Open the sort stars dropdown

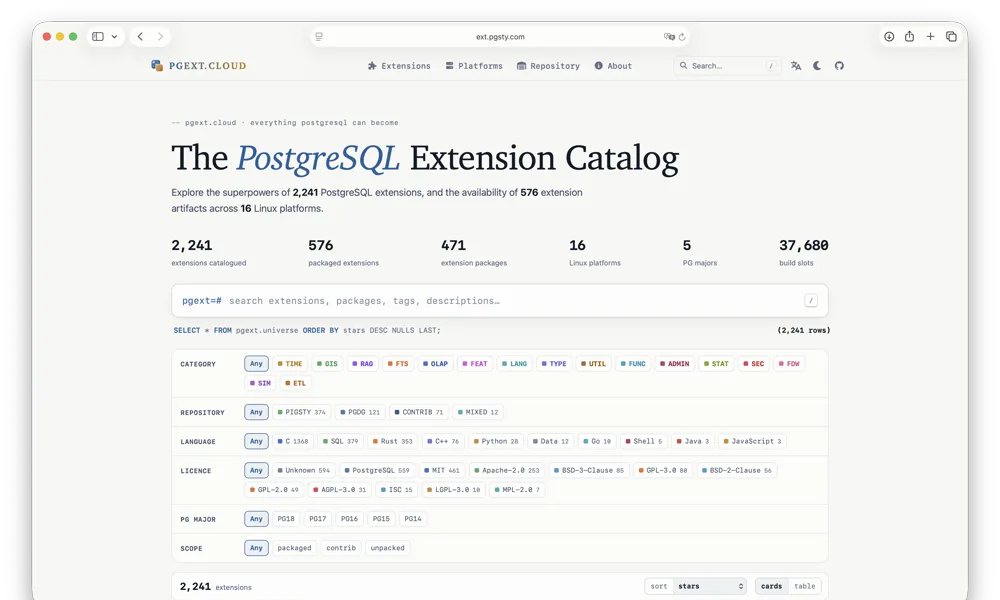point(709,586)
